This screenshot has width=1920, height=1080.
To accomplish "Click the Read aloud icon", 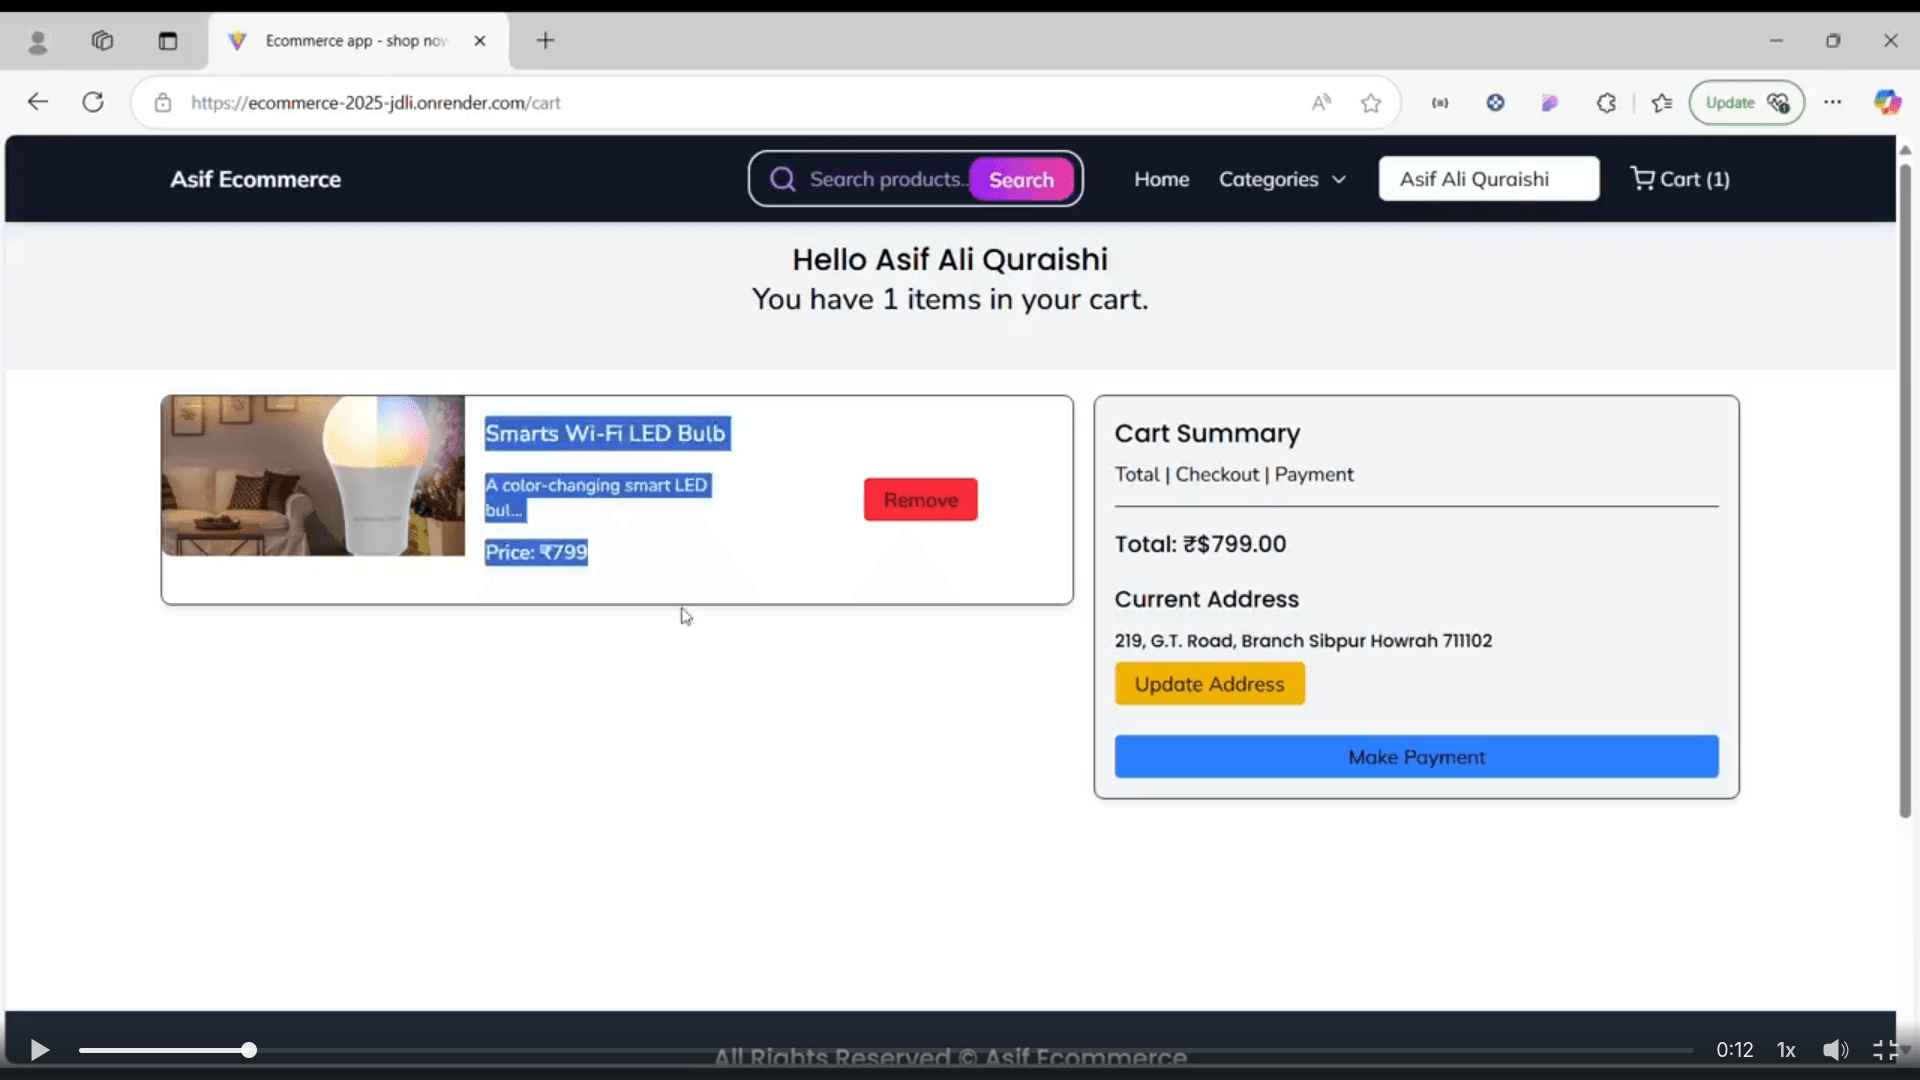I will (x=1321, y=102).
